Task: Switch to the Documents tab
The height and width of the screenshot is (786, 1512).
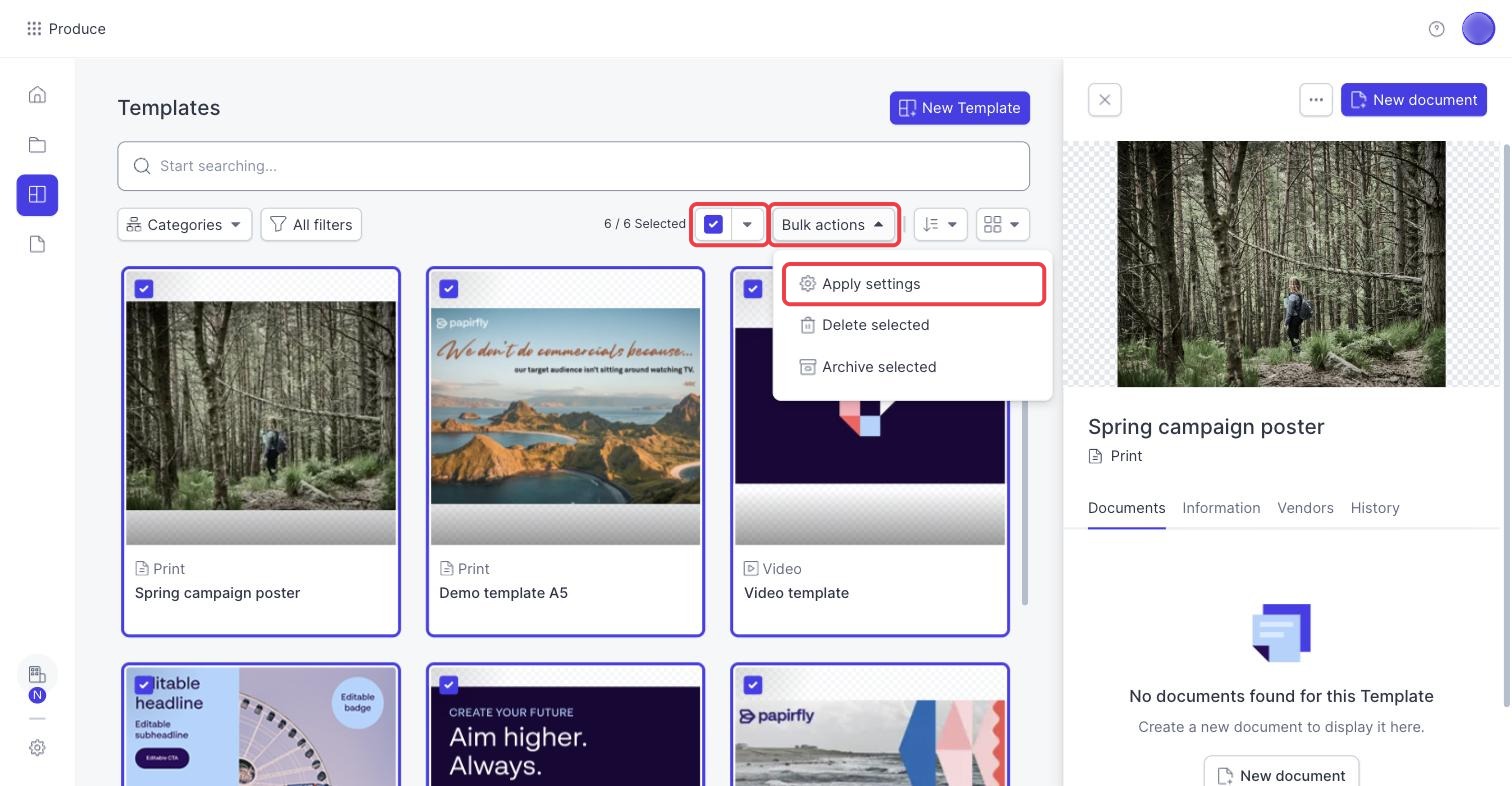Action: pos(1126,508)
